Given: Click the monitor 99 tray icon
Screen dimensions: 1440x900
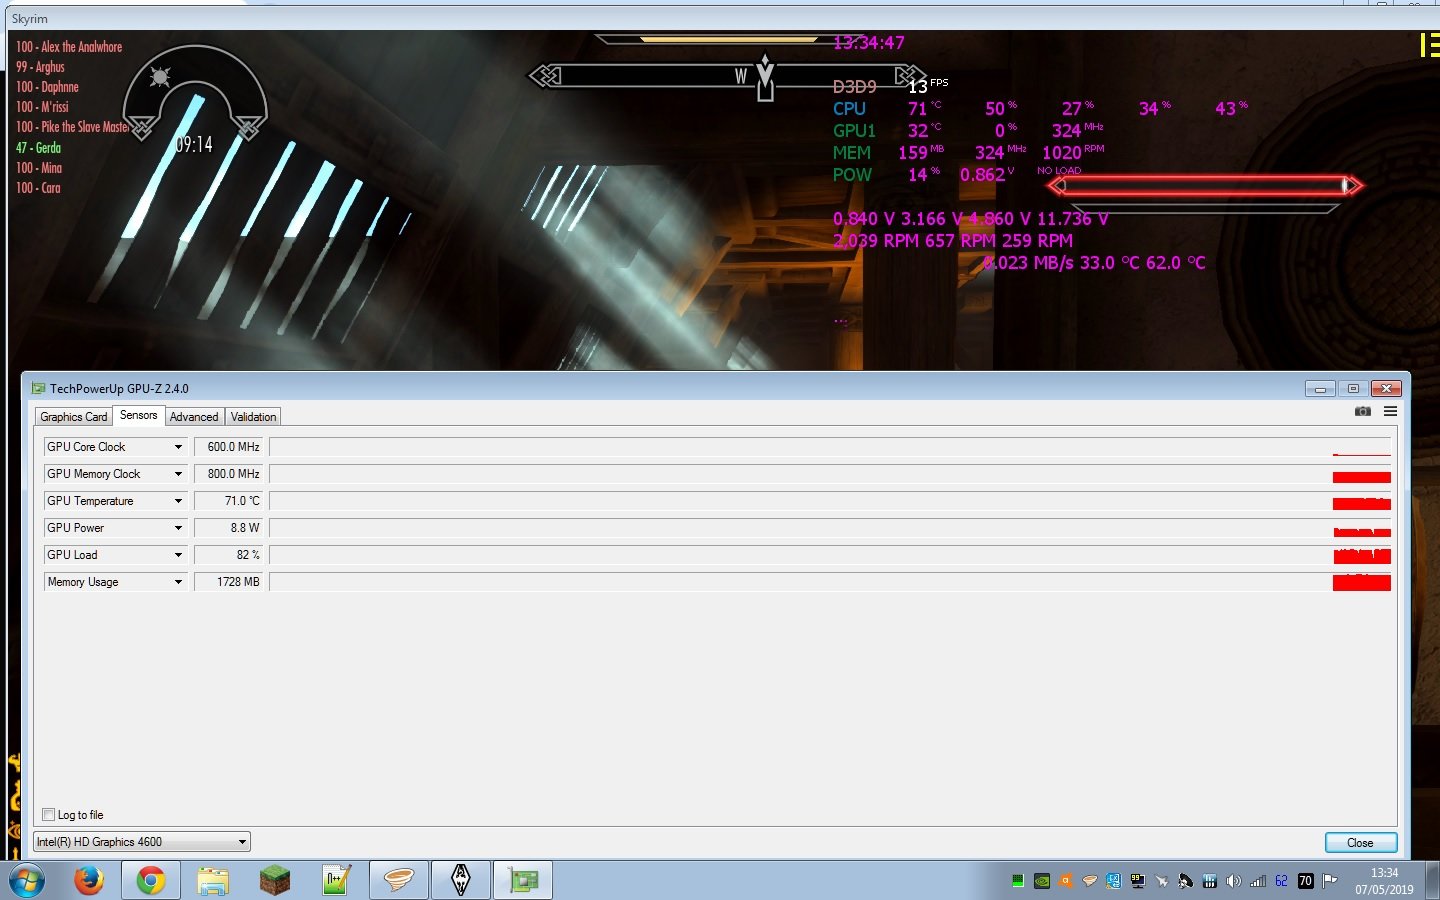Looking at the screenshot, I should (x=1138, y=881).
